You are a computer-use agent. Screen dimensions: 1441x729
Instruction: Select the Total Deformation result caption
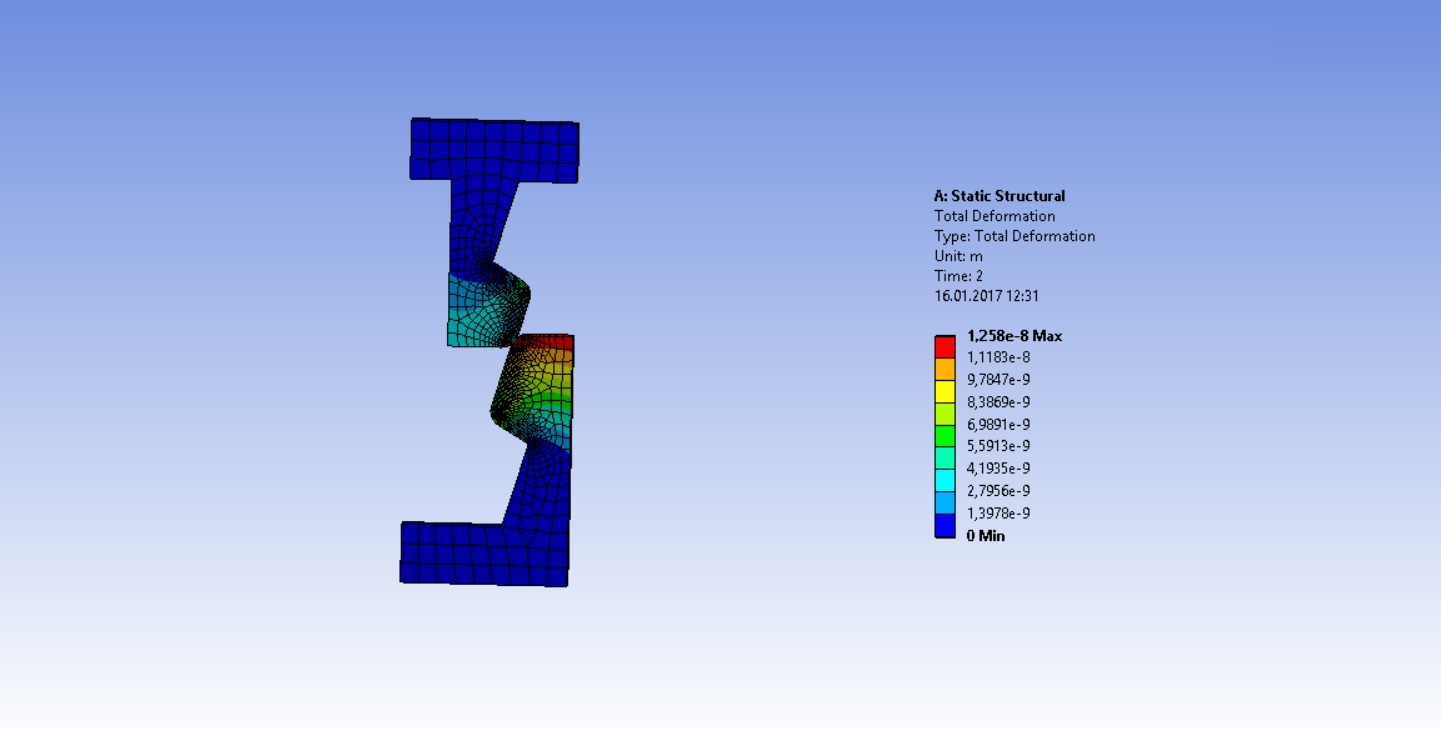click(x=995, y=216)
